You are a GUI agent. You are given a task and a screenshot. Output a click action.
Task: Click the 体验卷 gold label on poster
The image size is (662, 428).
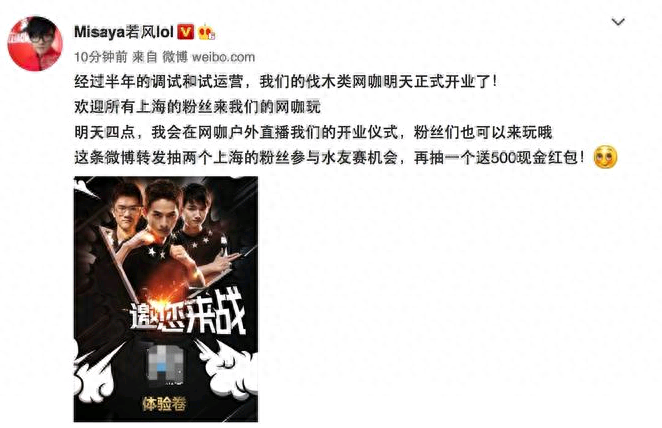(x=164, y=404)
